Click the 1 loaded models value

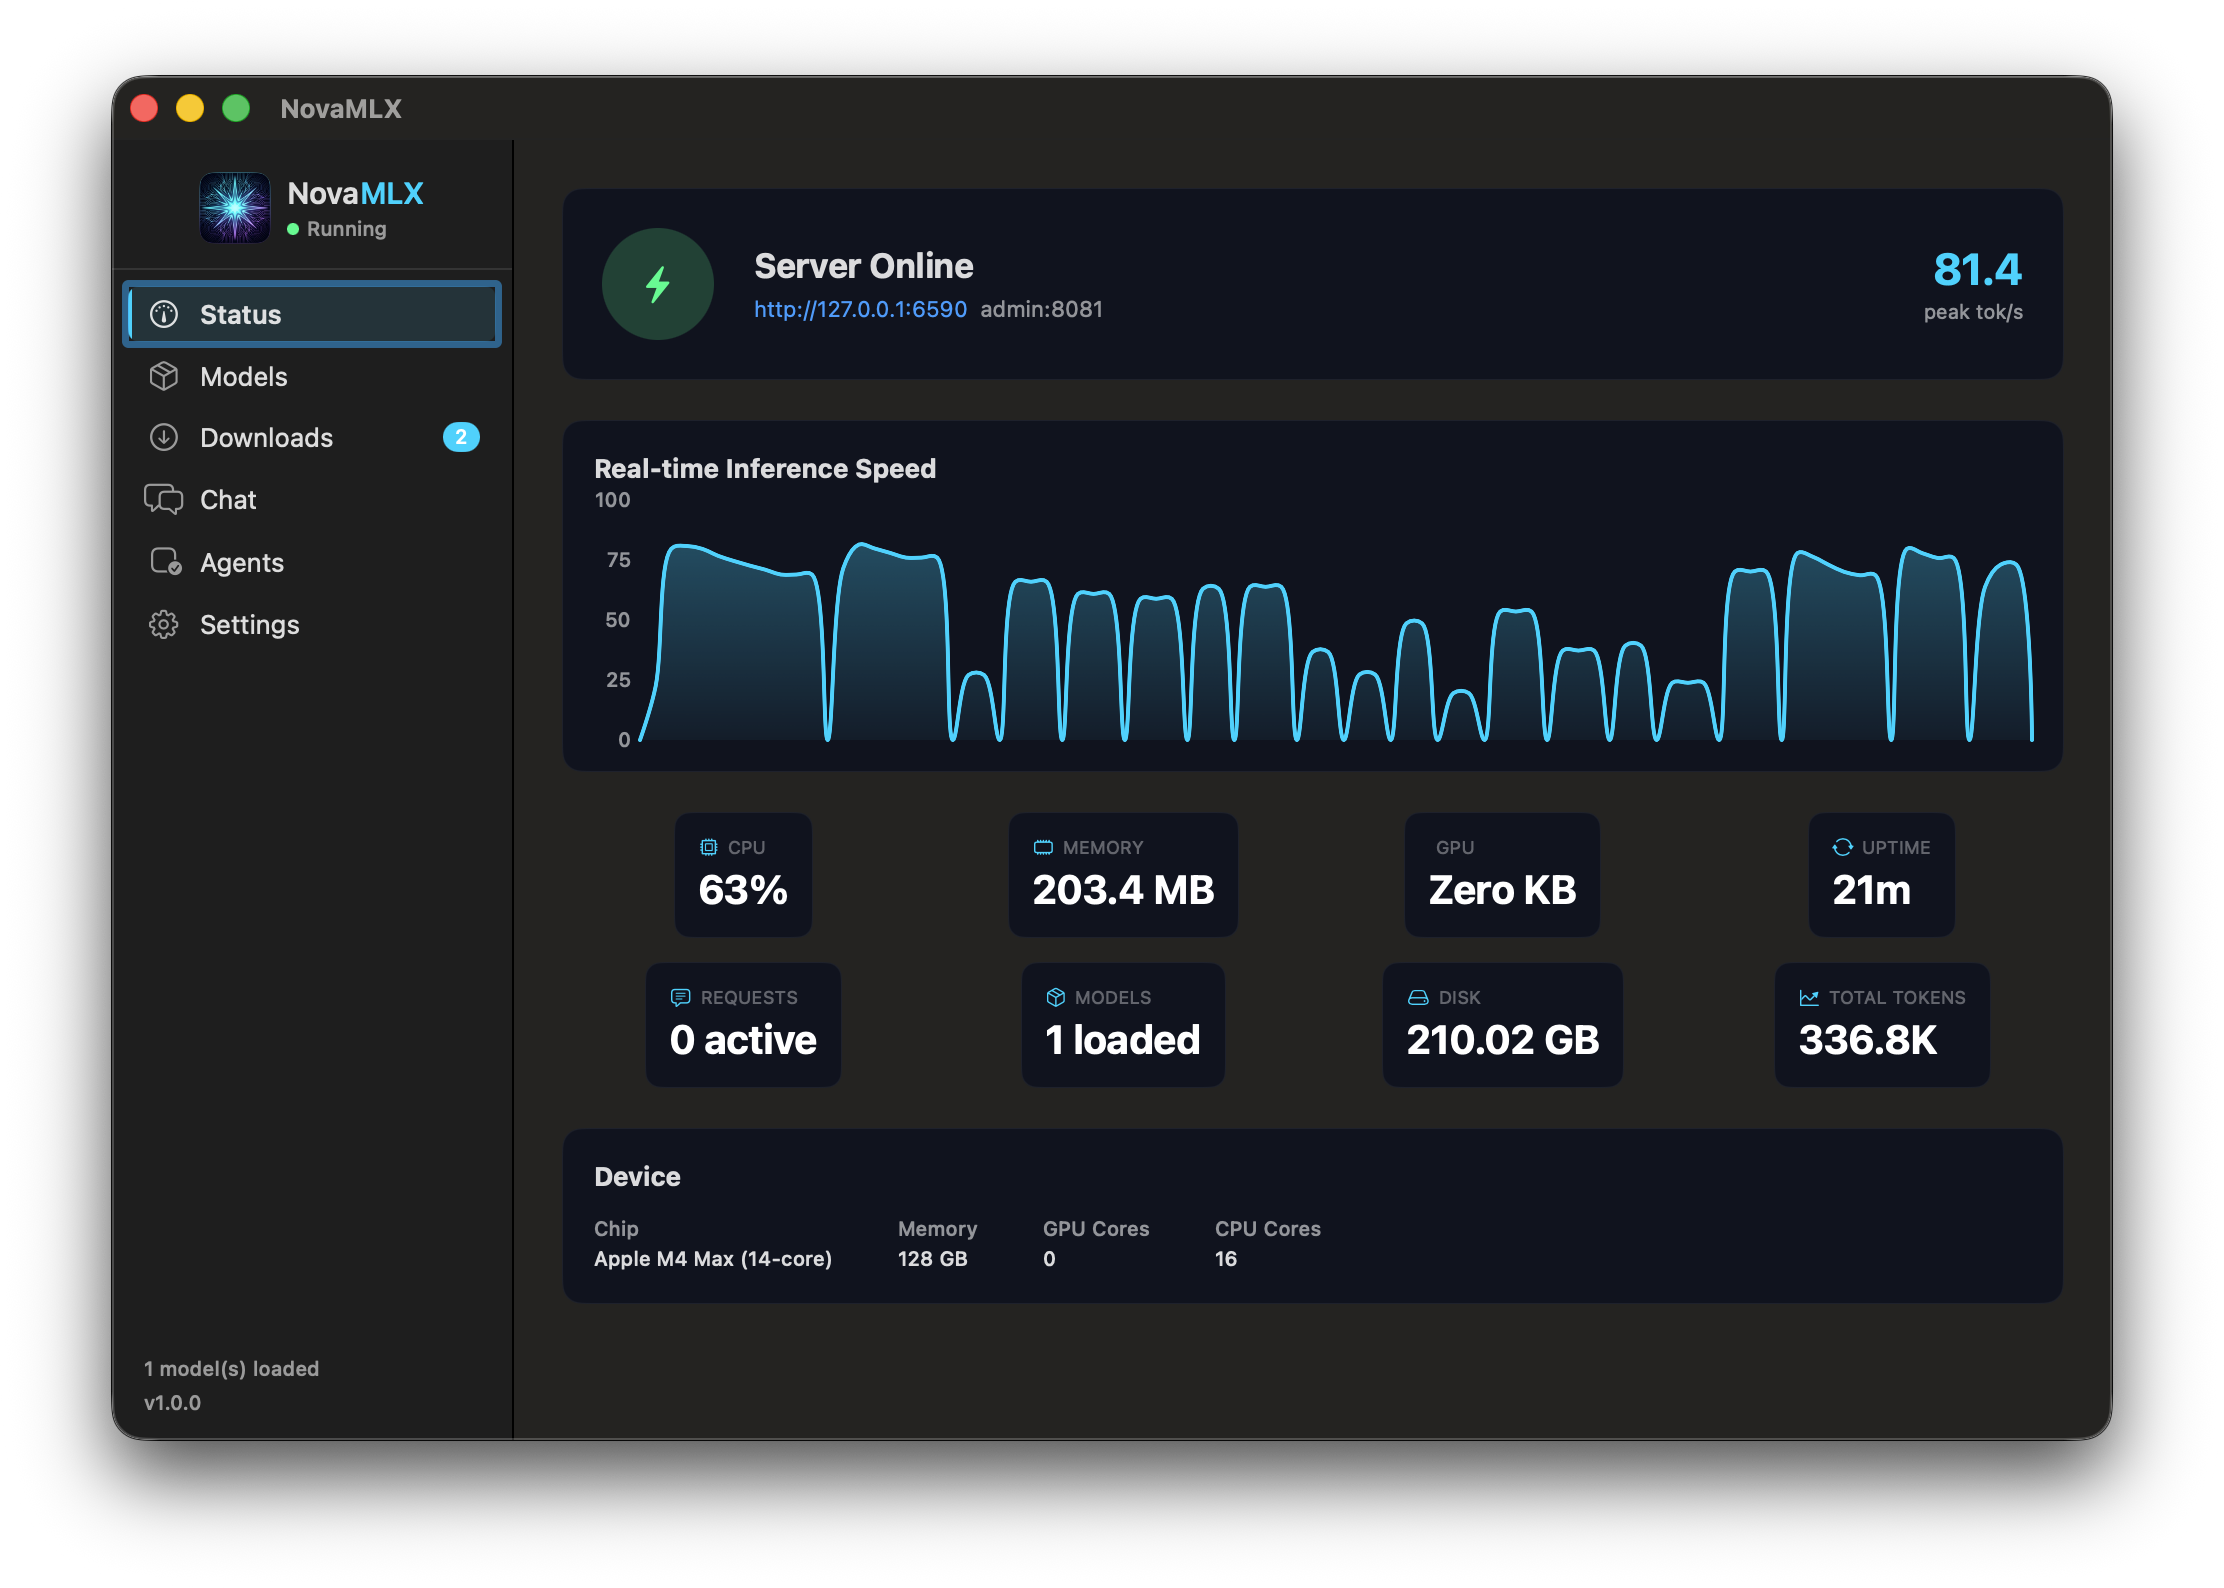(1123, 1040)
